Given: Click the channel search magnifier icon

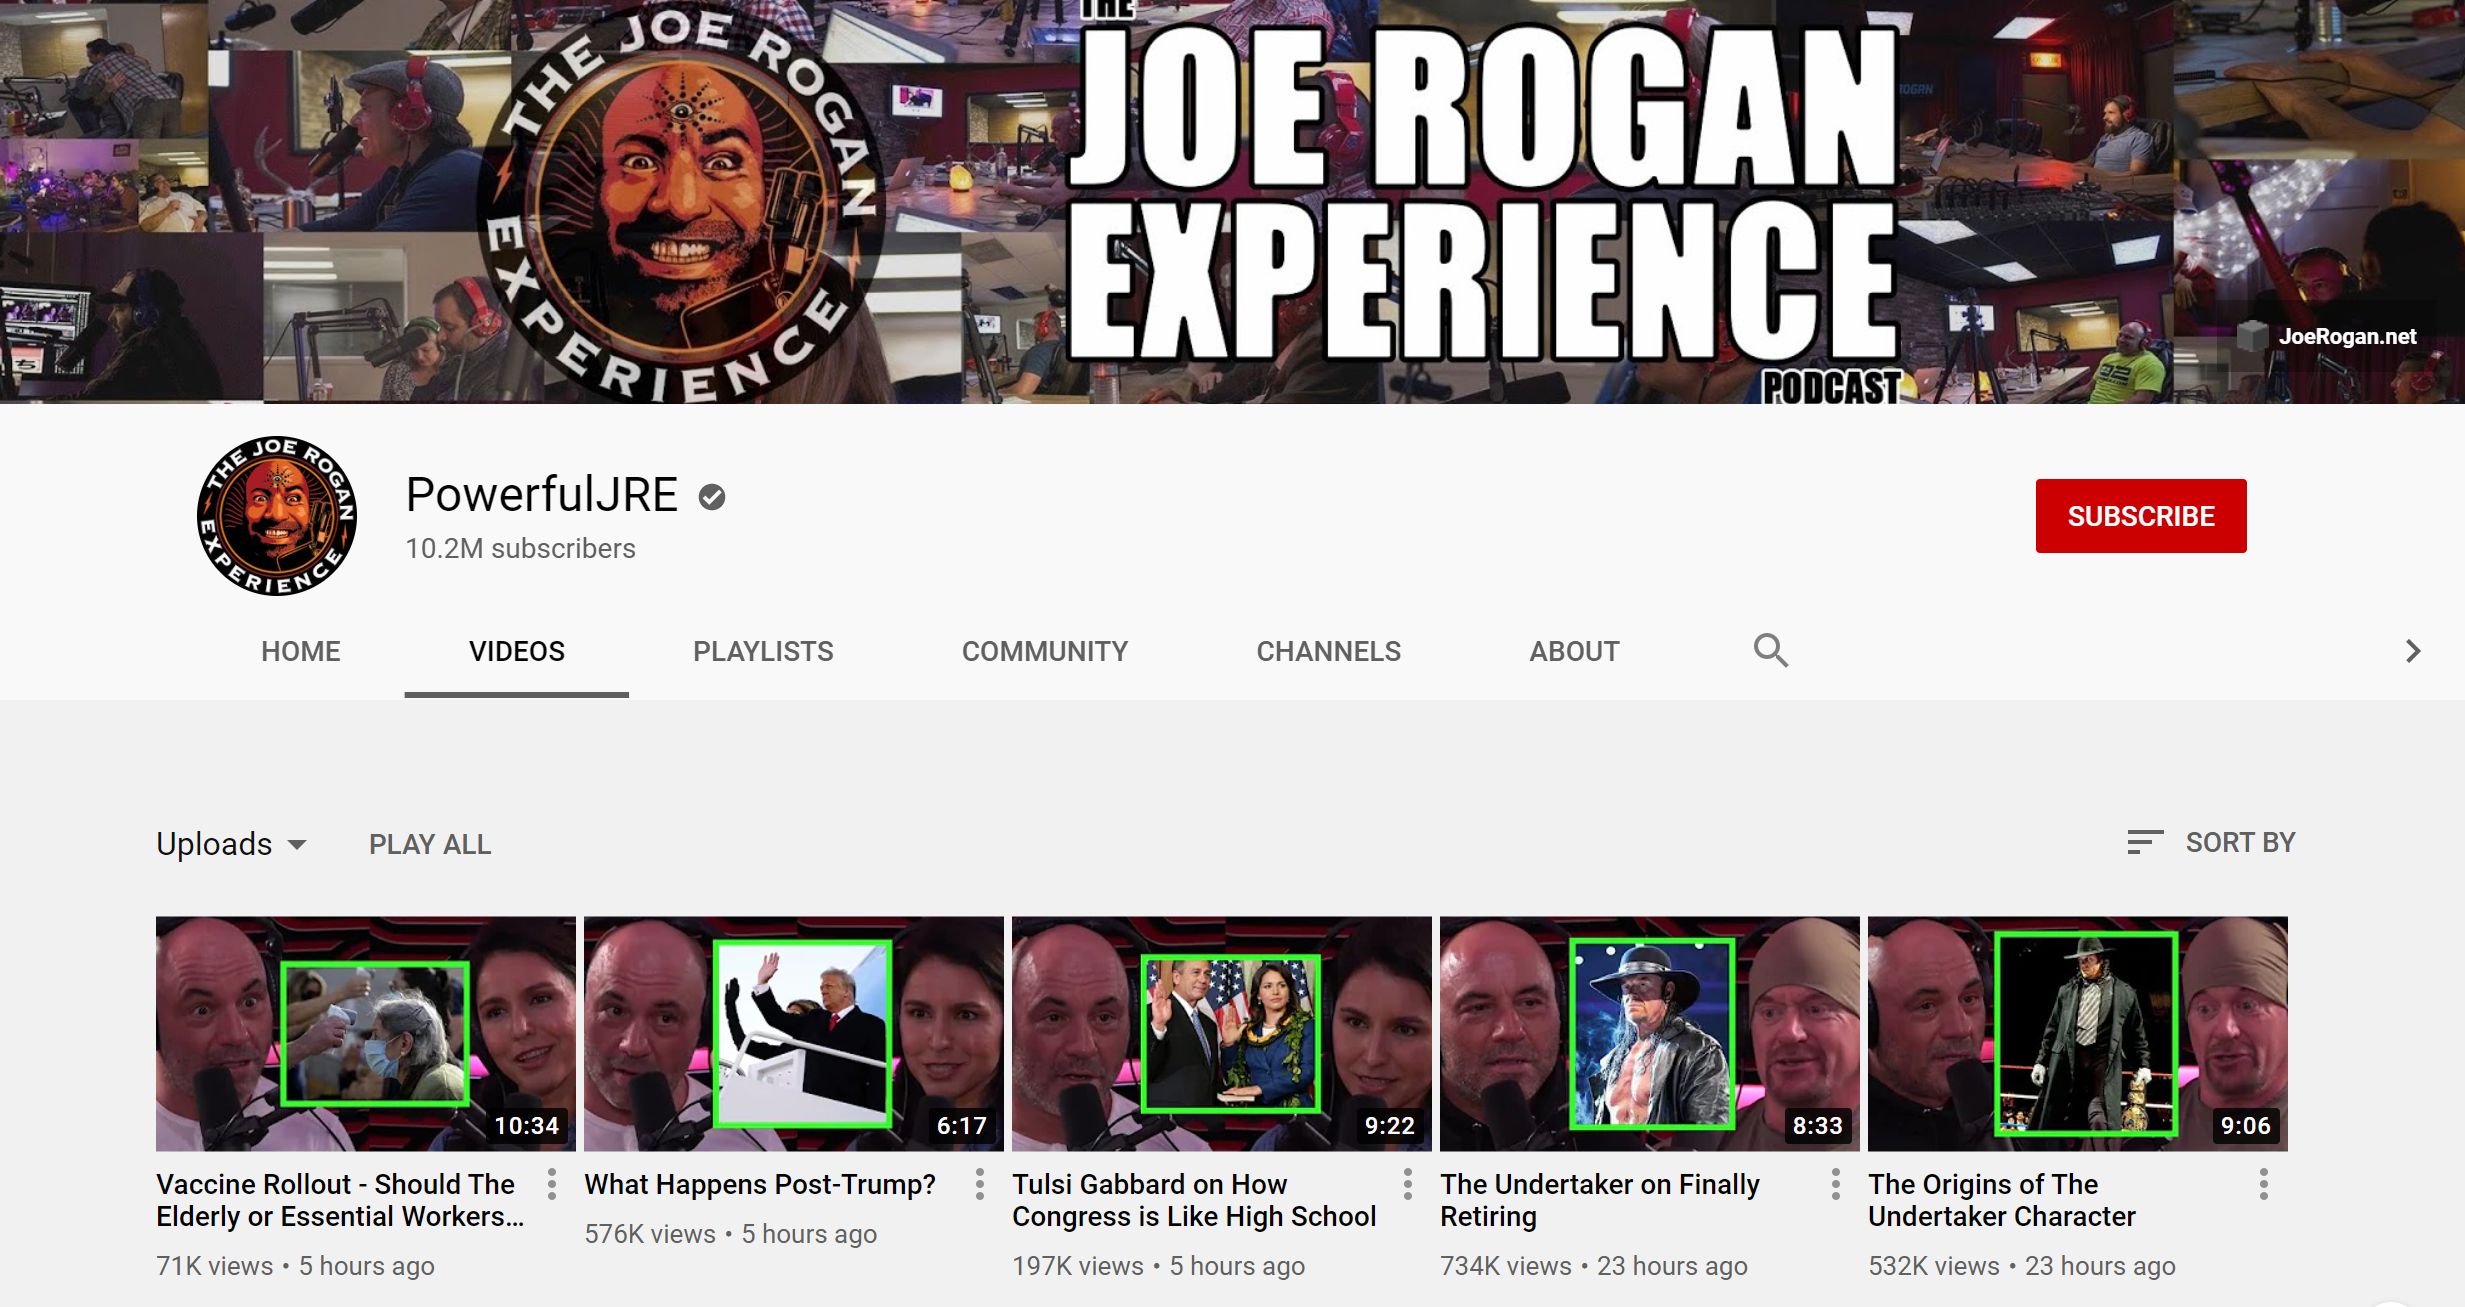Looking at the screenshot, I should (1770, 651).
